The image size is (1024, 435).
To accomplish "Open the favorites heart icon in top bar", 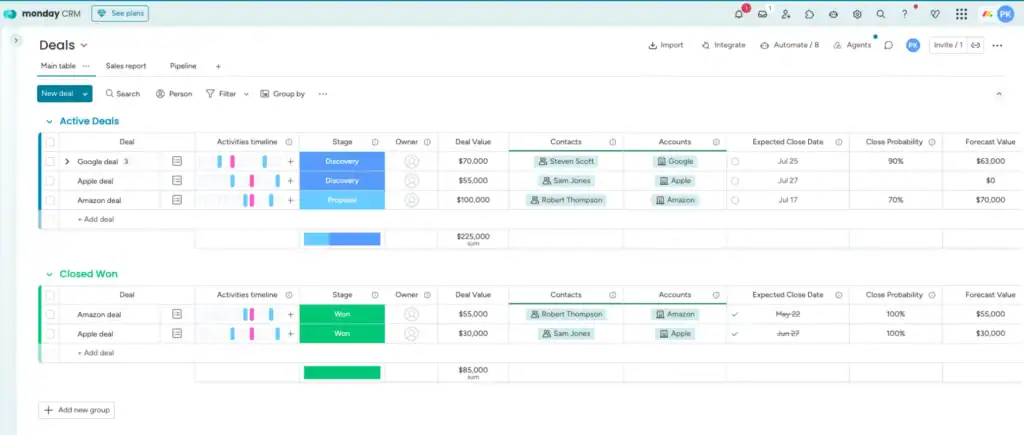I will tap(935, 14).
